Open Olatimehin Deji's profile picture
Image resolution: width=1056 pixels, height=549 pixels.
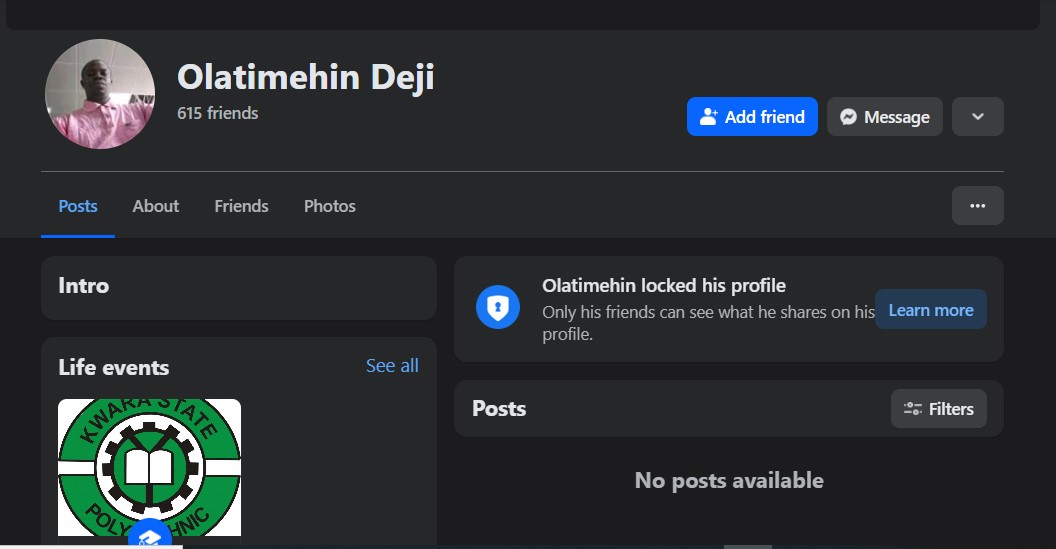(100, 94)
